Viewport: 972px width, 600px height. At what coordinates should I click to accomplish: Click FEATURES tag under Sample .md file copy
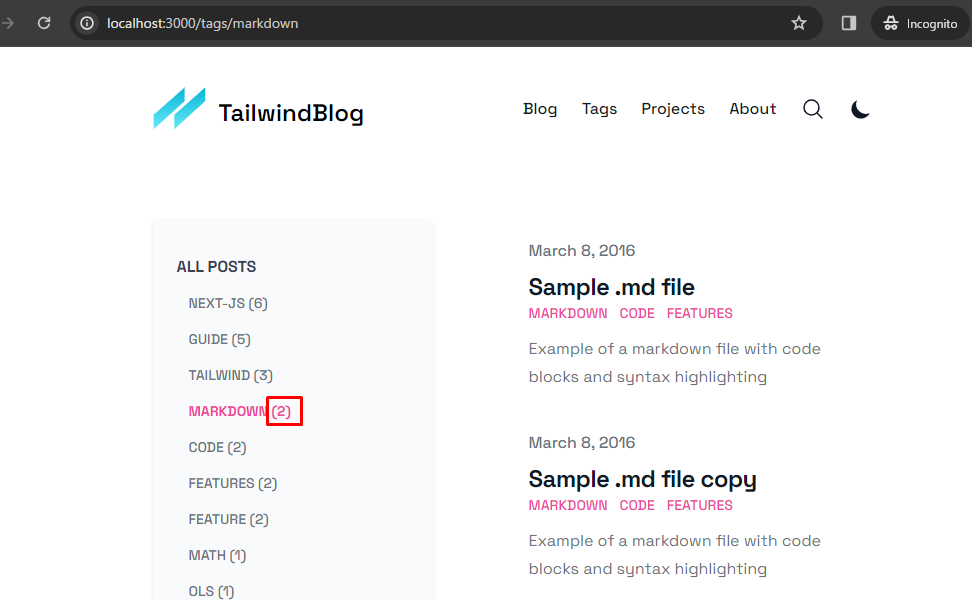(699, 505)
